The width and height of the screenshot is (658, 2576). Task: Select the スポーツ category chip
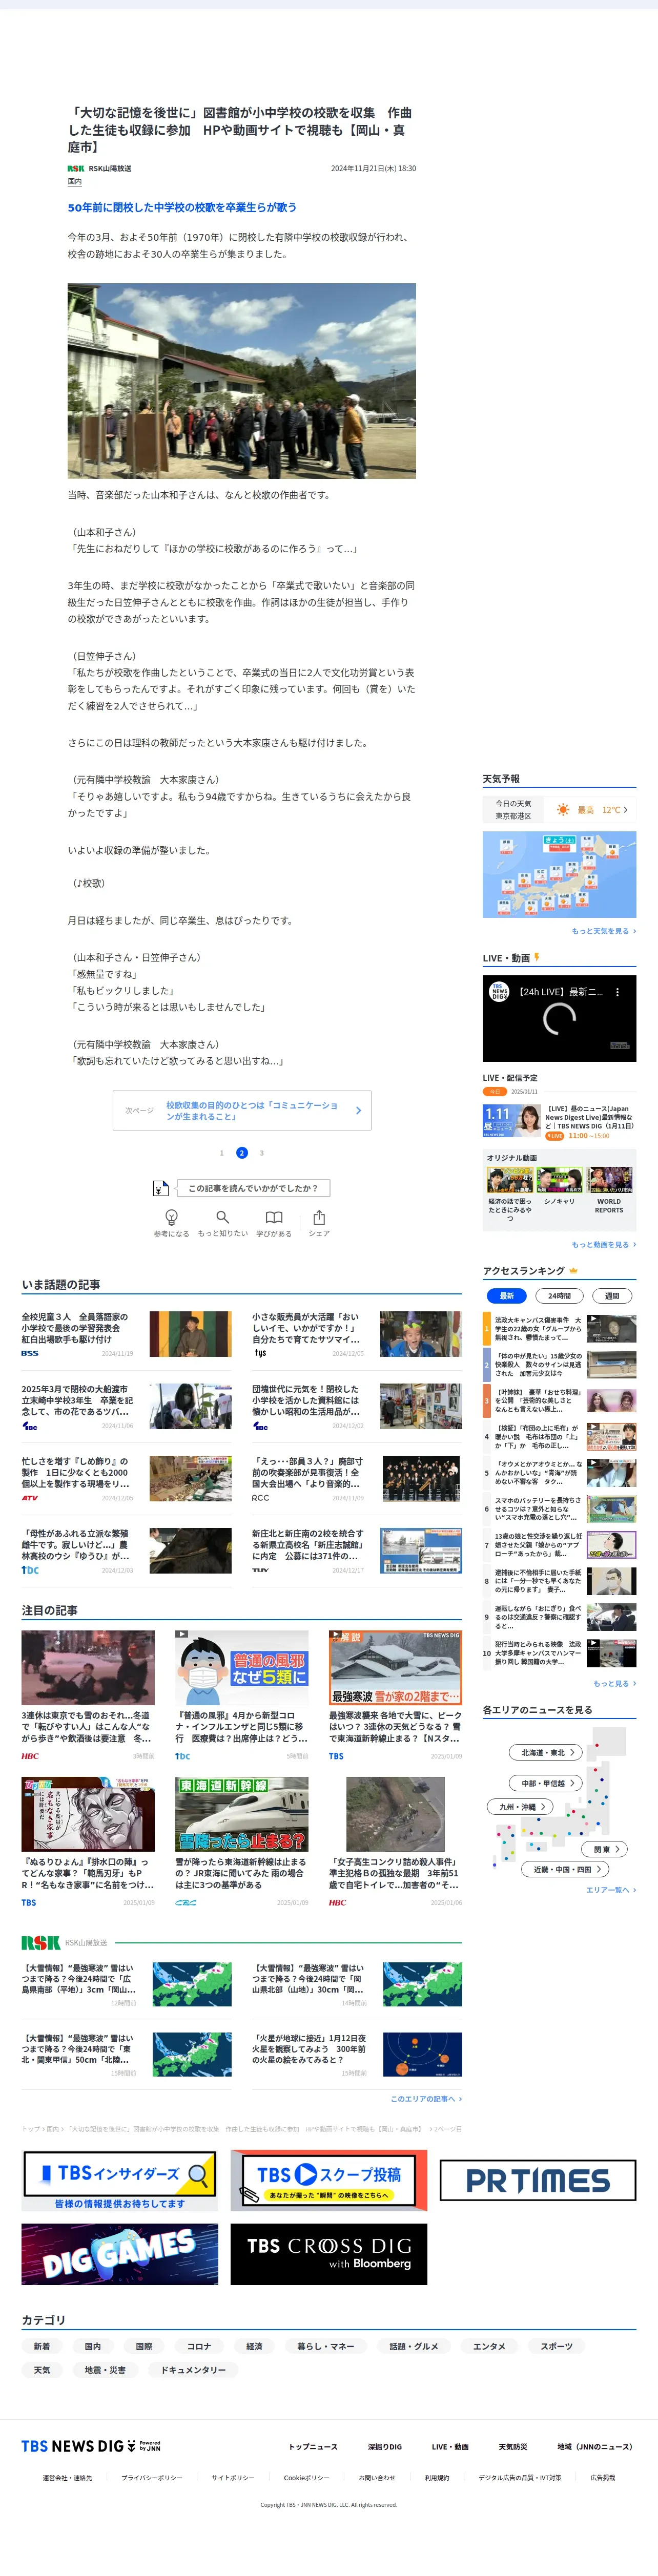(557, 2346)
